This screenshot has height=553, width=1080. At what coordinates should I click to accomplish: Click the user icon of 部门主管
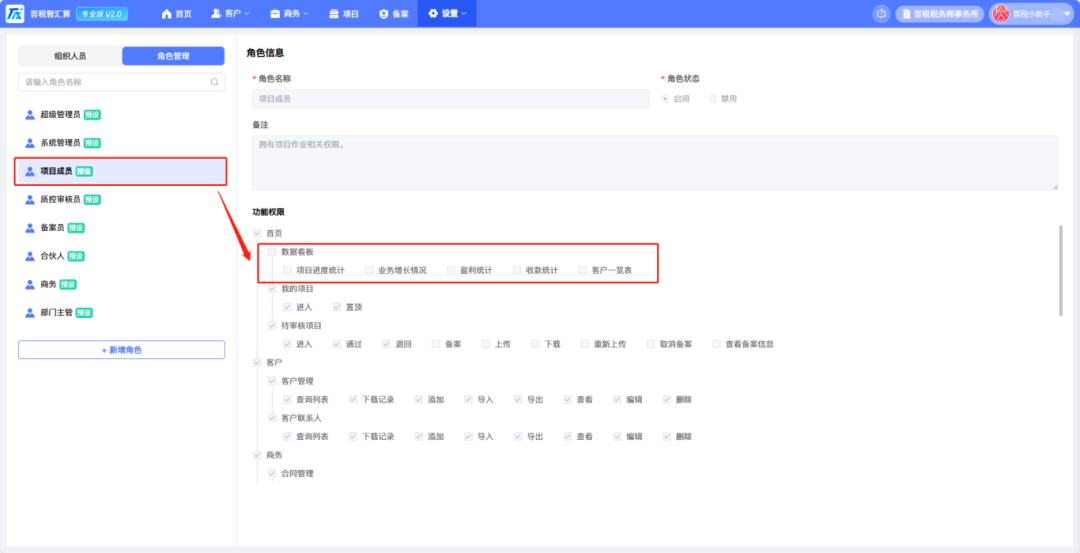click(30, 313)
